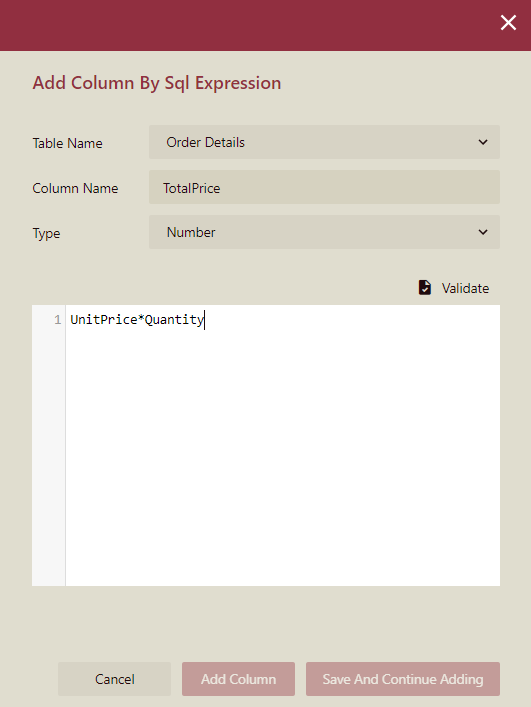The height and width of the screenshot is (707, 531).
Task: Click the Column Name label
Action: coord(75,188)
